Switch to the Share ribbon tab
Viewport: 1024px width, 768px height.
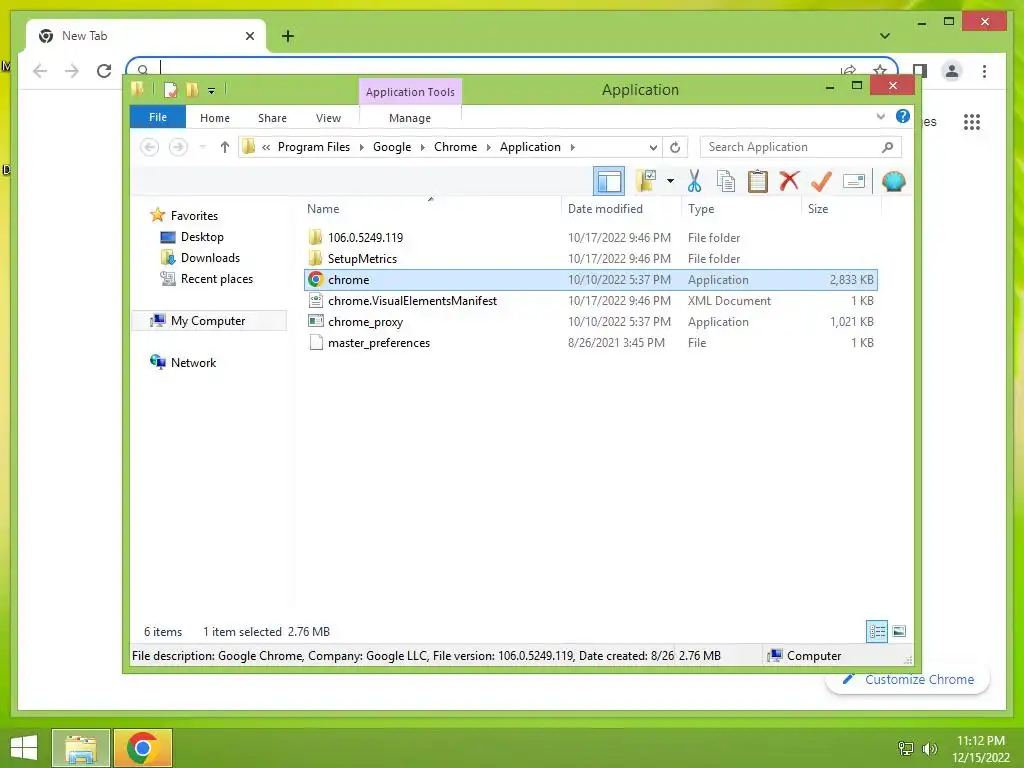(272, 118)
